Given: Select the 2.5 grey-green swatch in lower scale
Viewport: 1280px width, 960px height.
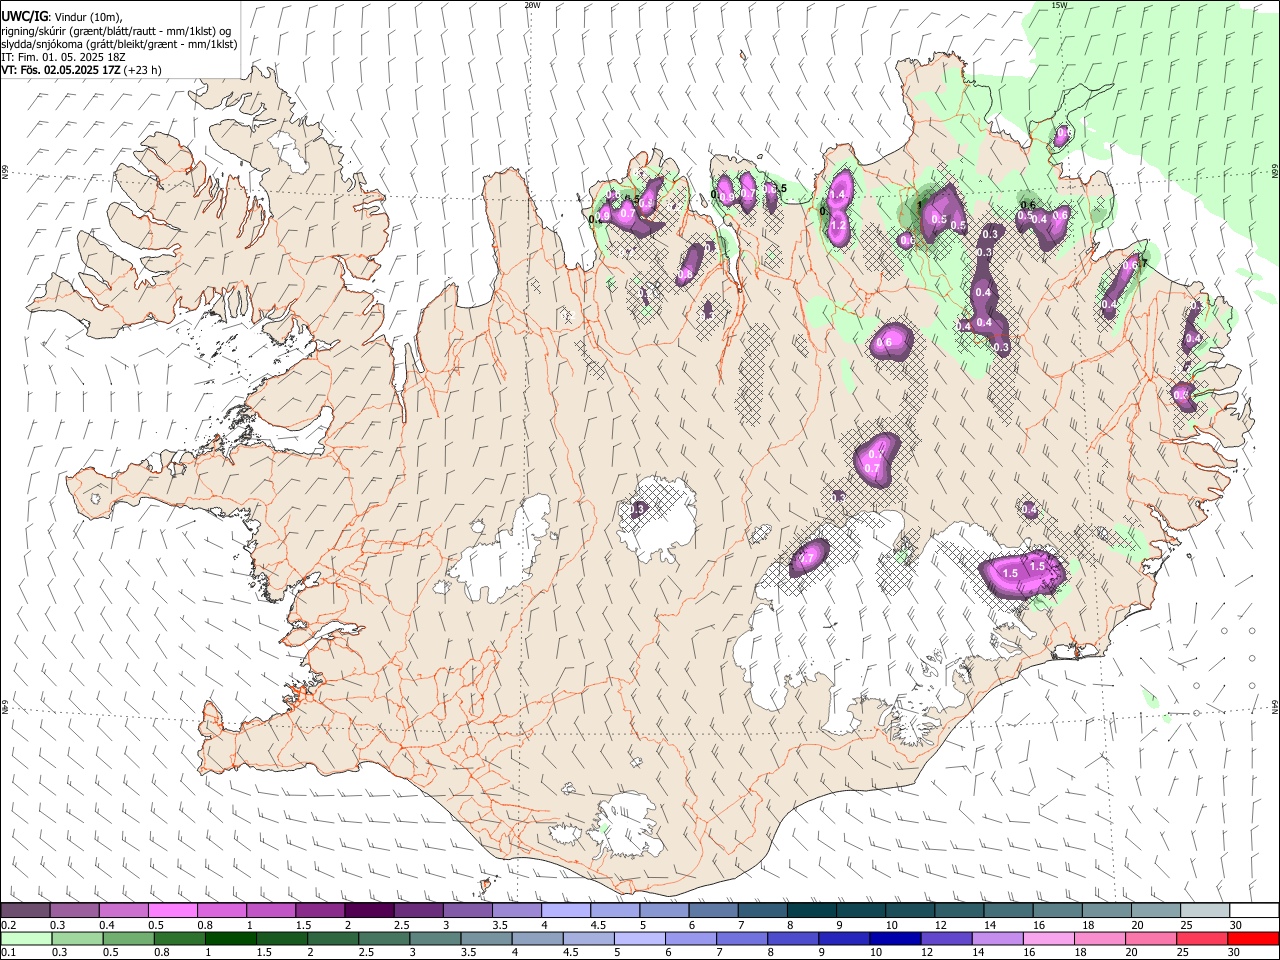Looking at the screenshot, I should [x=384, y=939].
